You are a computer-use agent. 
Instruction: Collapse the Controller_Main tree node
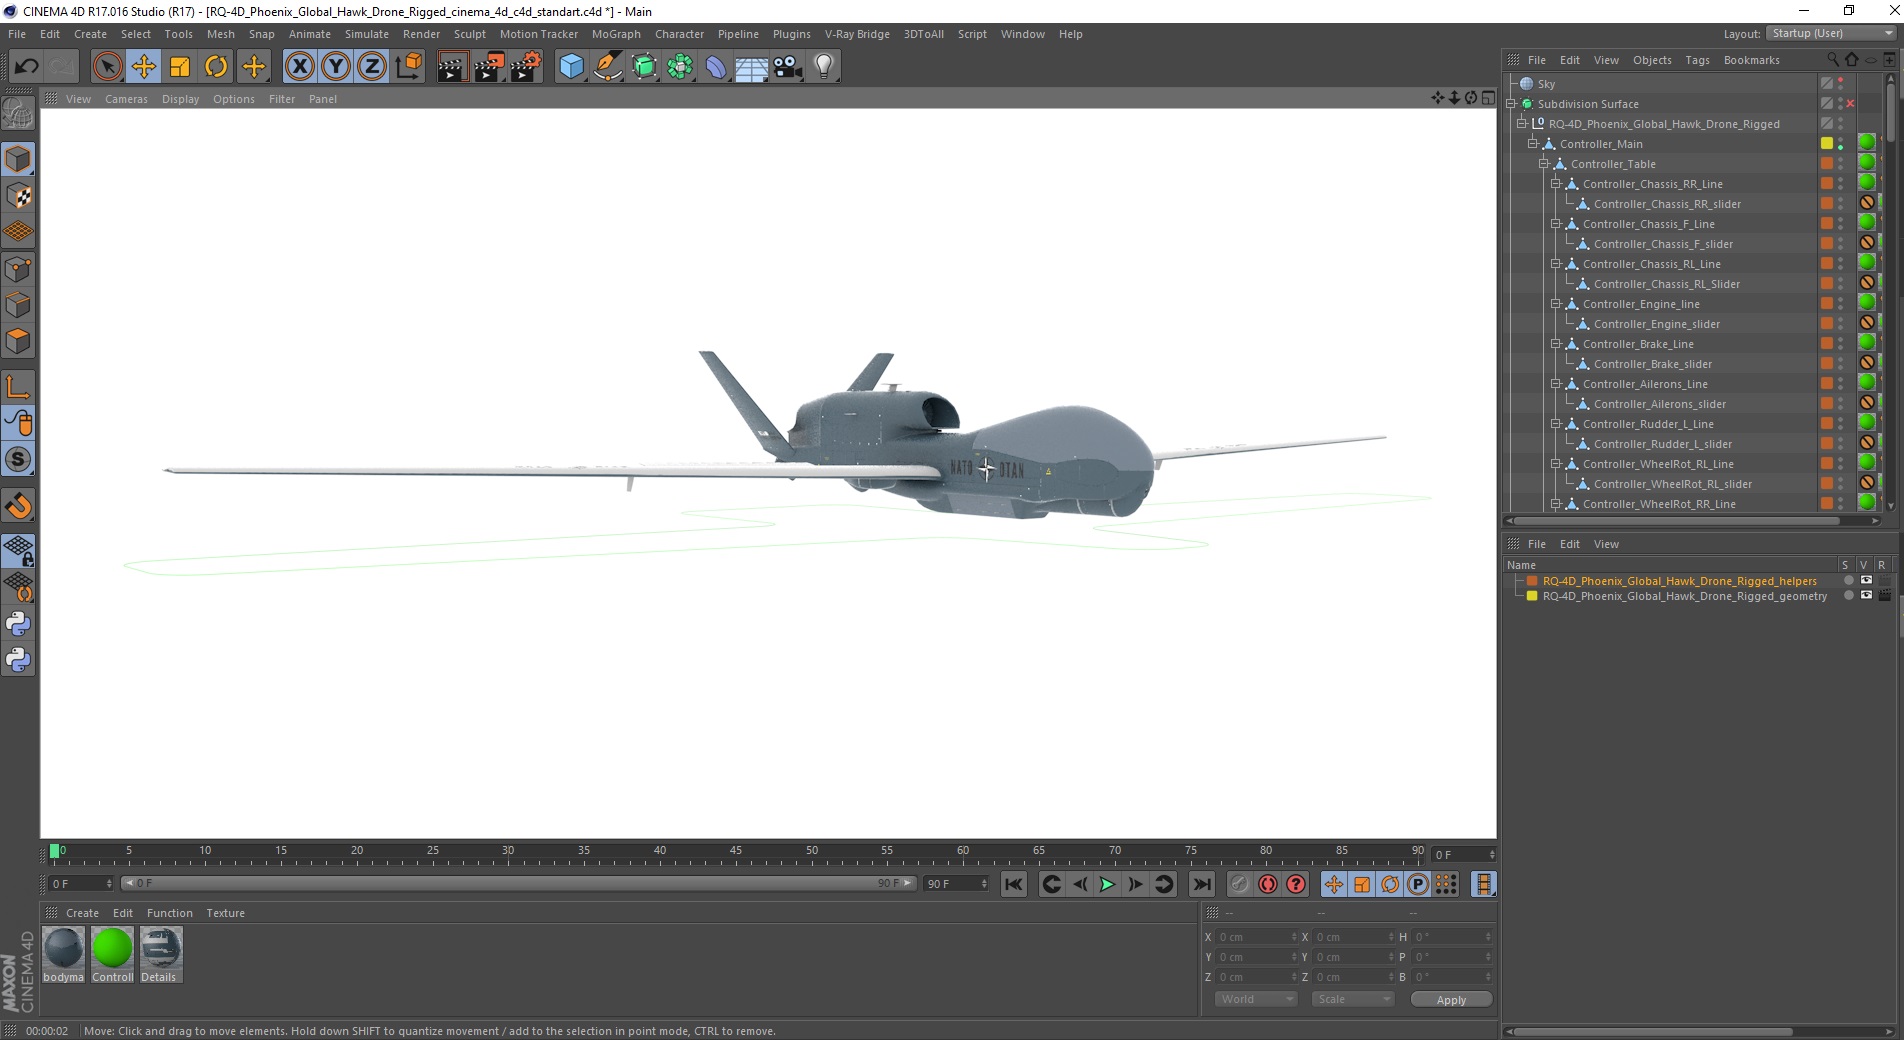coord(1532,144)
